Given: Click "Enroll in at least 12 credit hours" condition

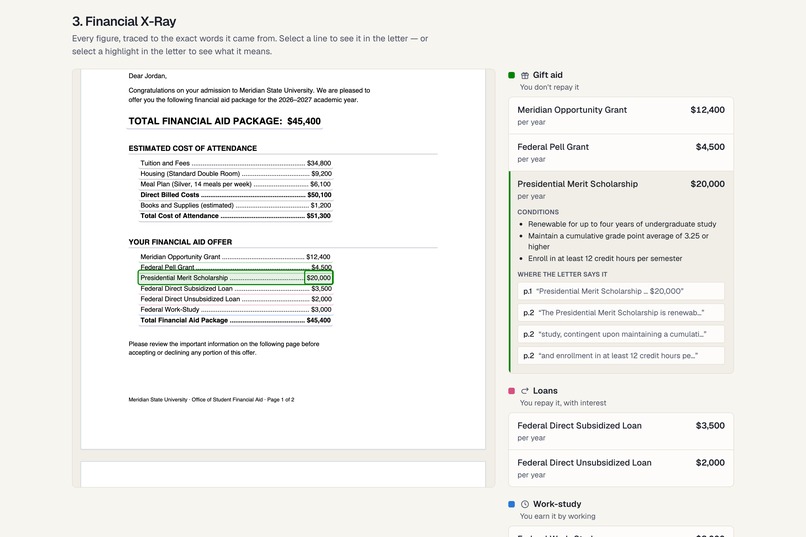Looking at the screenshot, I should click(605, 258).
